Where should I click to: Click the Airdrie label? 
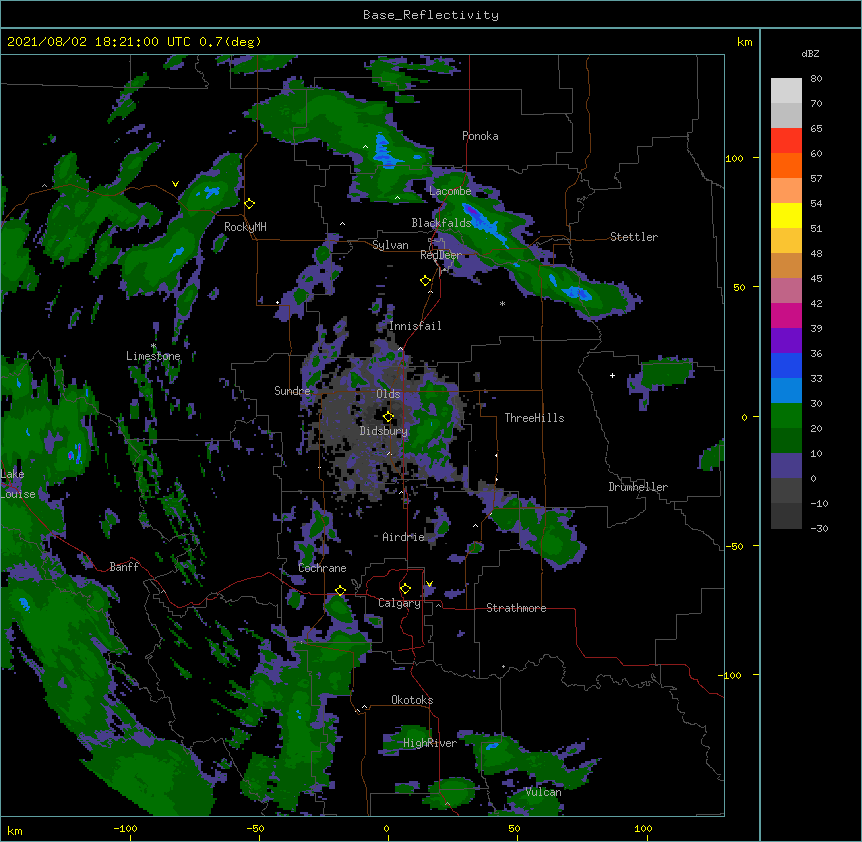[403, 537]
